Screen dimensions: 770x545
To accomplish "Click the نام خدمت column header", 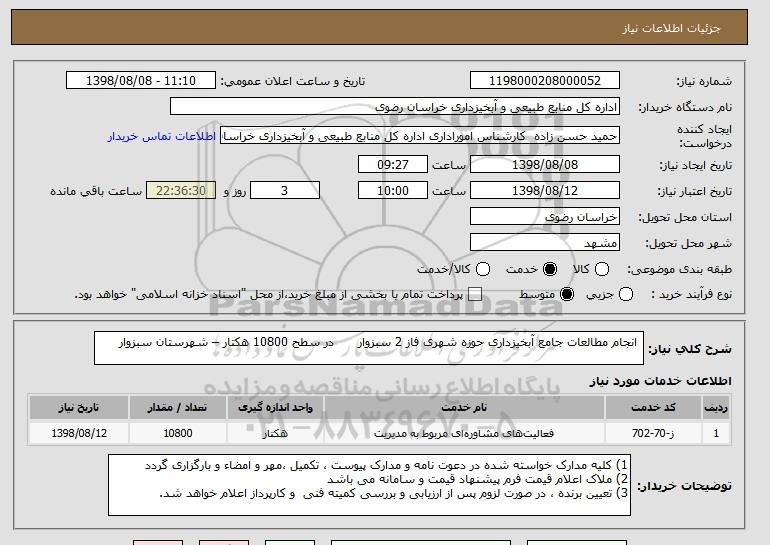I will point(464,408).
